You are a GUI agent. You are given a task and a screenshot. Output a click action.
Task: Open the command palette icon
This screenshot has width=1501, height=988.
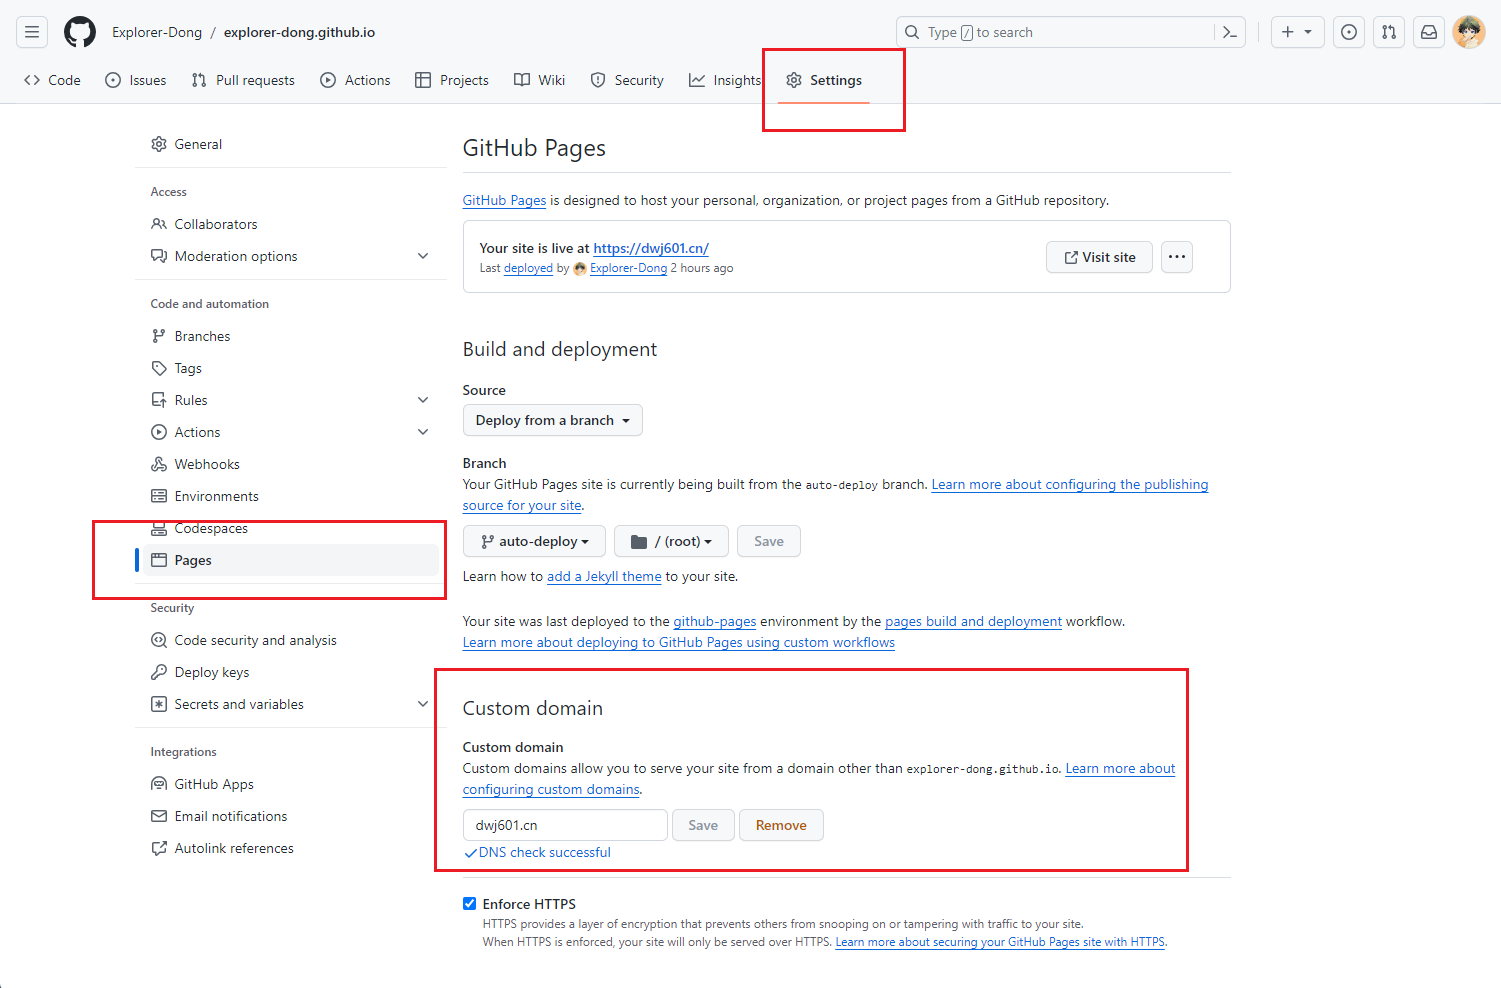click(1230, 32)
